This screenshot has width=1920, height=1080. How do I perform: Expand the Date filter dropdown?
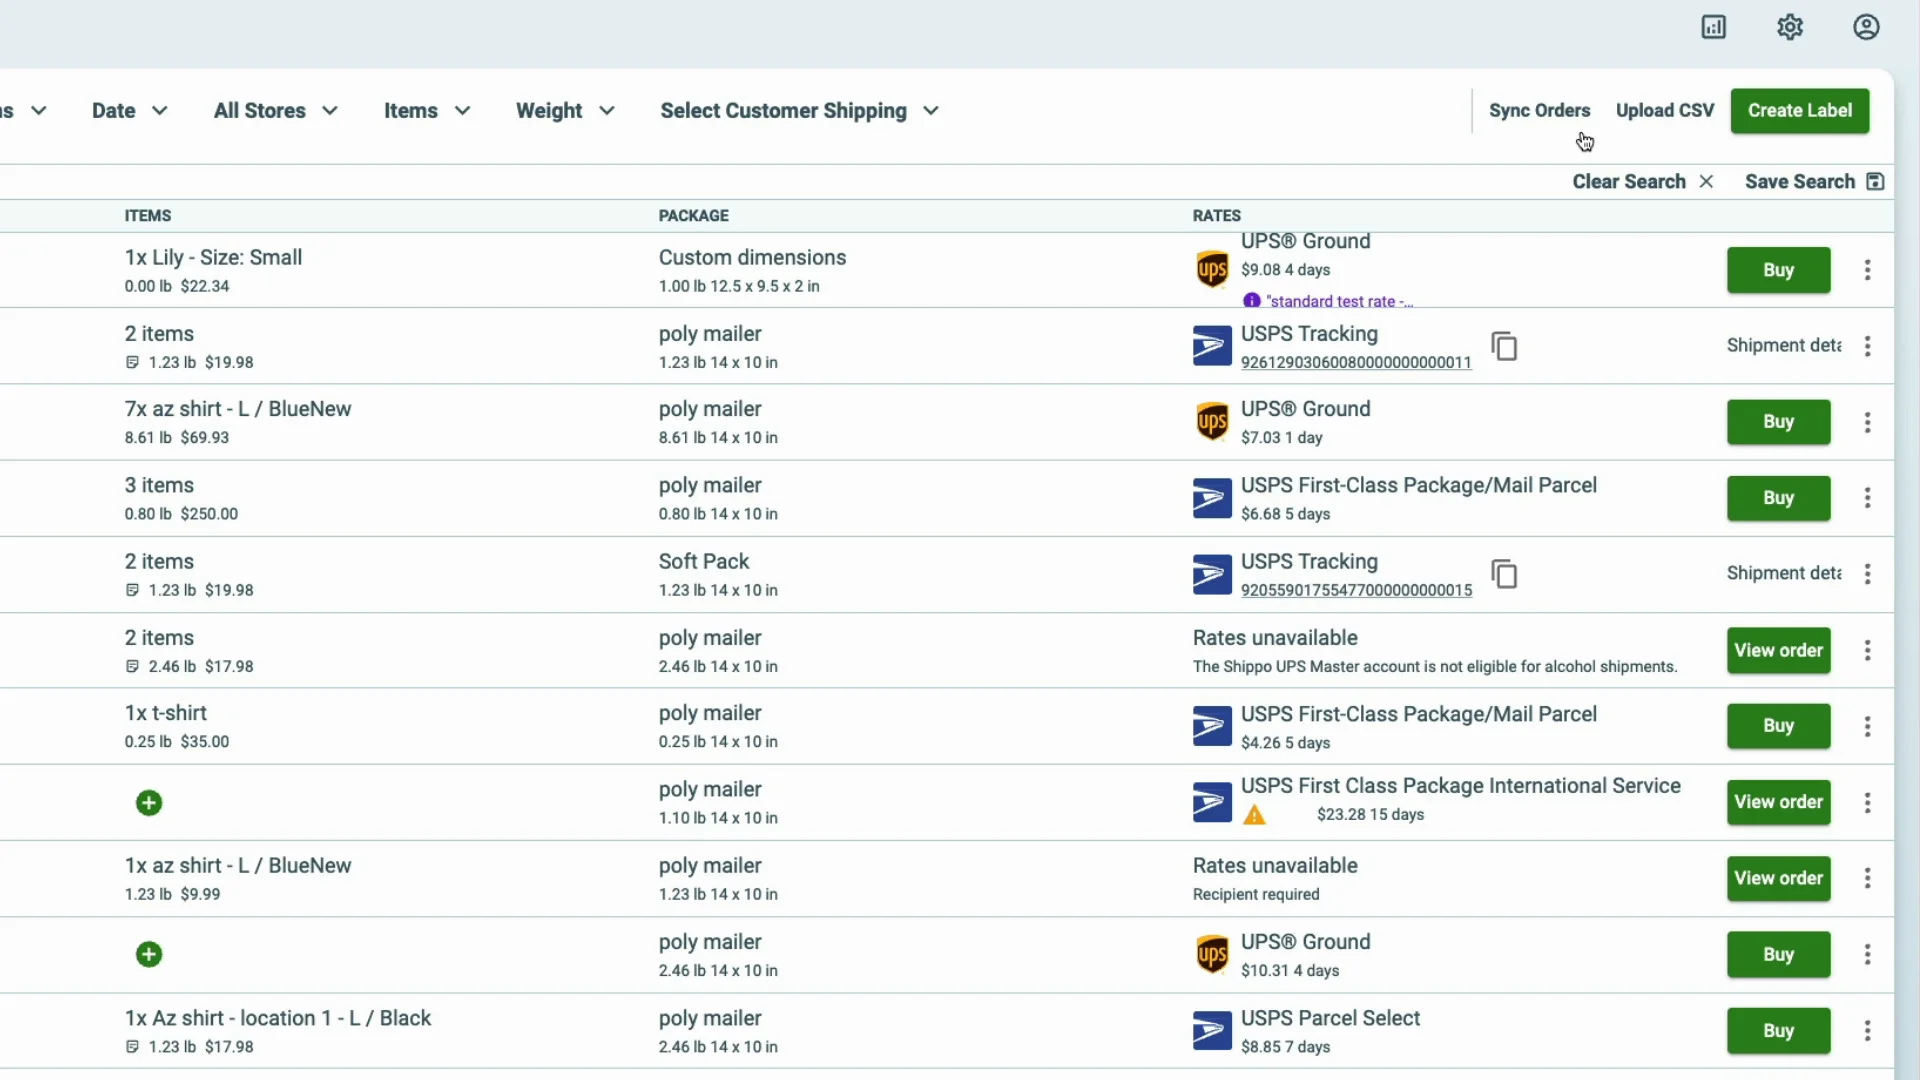click(129, 111)
